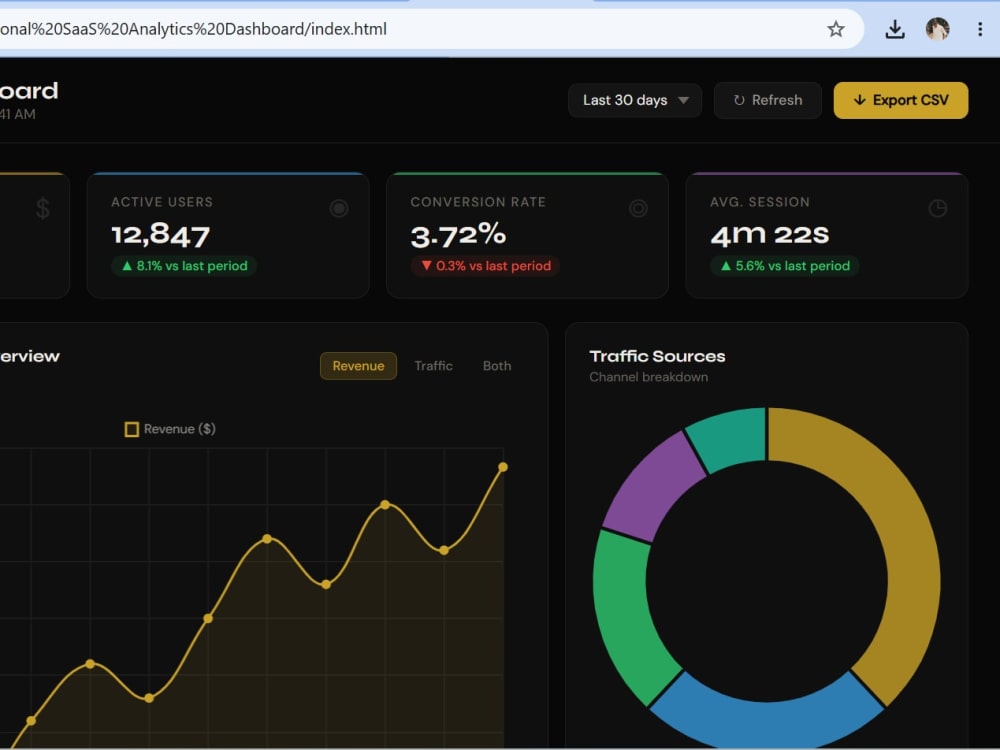Click the Traffic Sources heading
Viewport: 1000px width, 750px height.
click(657, 357)
